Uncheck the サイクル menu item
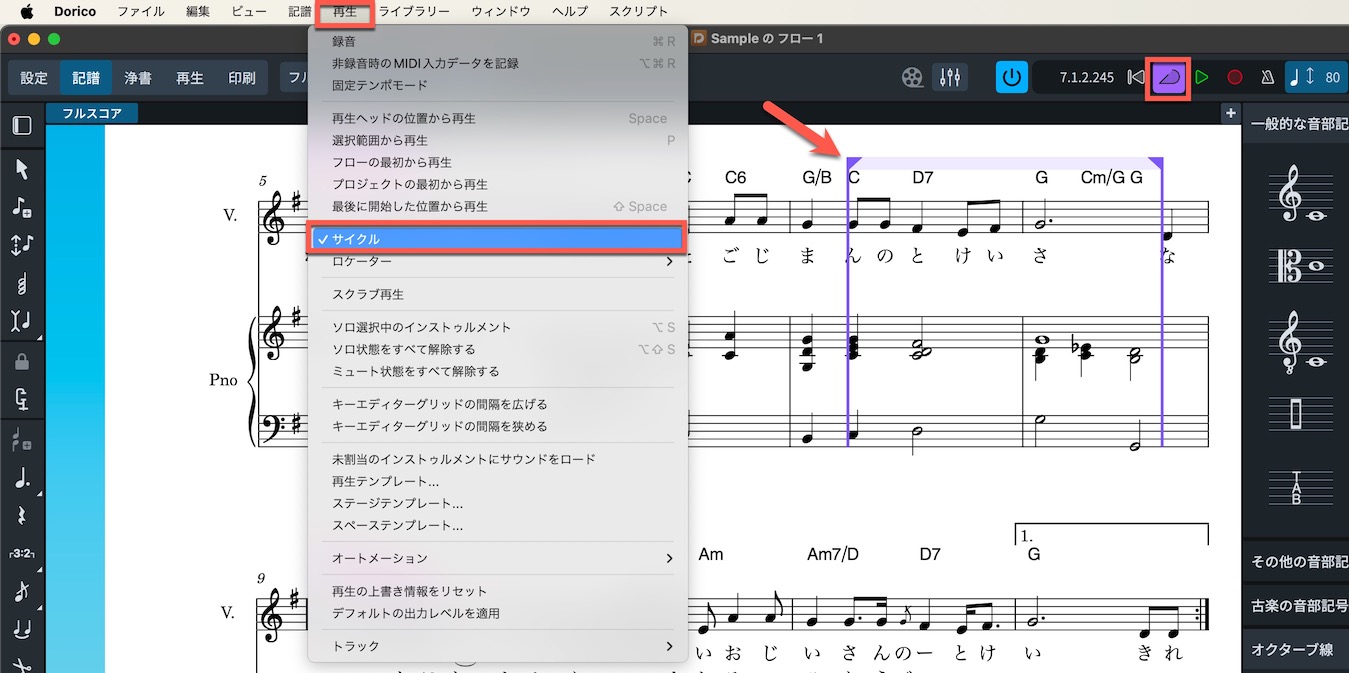The height and width of the screenshot is (673, 1349). (x=498, y=239)
